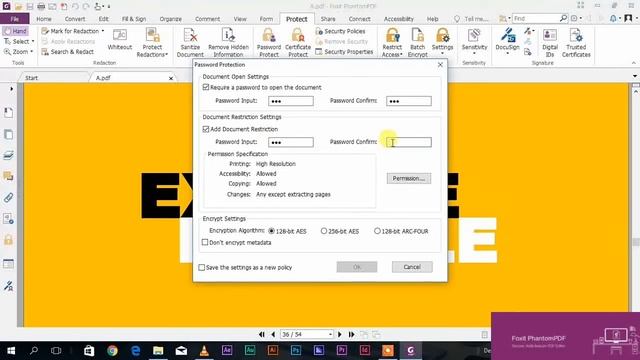Viewport: 640px width, 360px height.
Task: Uncheck Require a password to open document
Action: (206, 87)
